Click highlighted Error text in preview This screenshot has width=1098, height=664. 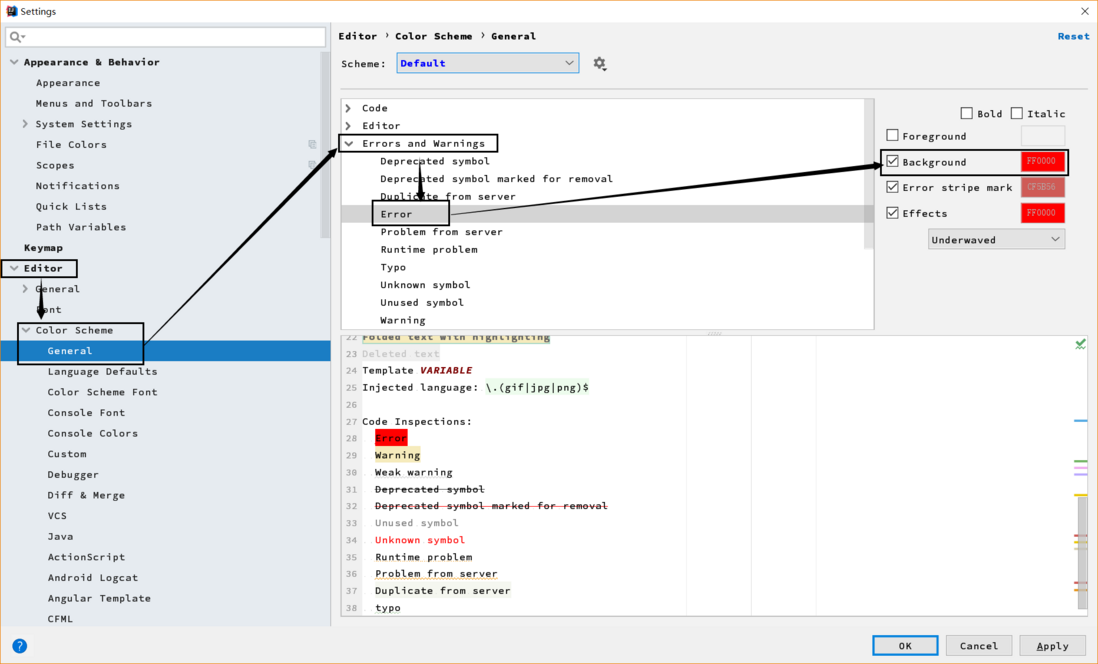click(x=391, y=438)
